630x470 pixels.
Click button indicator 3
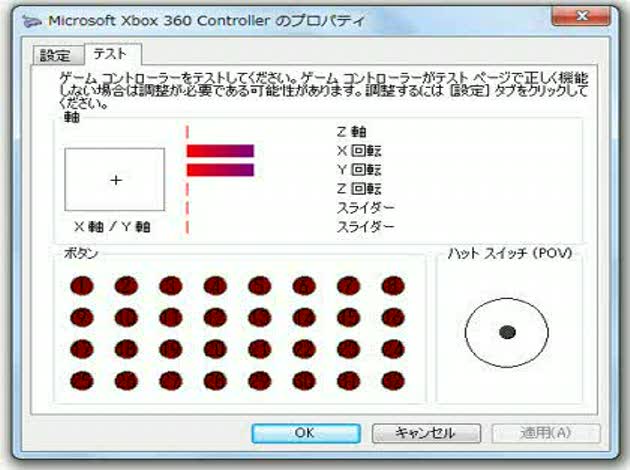pos(171,286)
